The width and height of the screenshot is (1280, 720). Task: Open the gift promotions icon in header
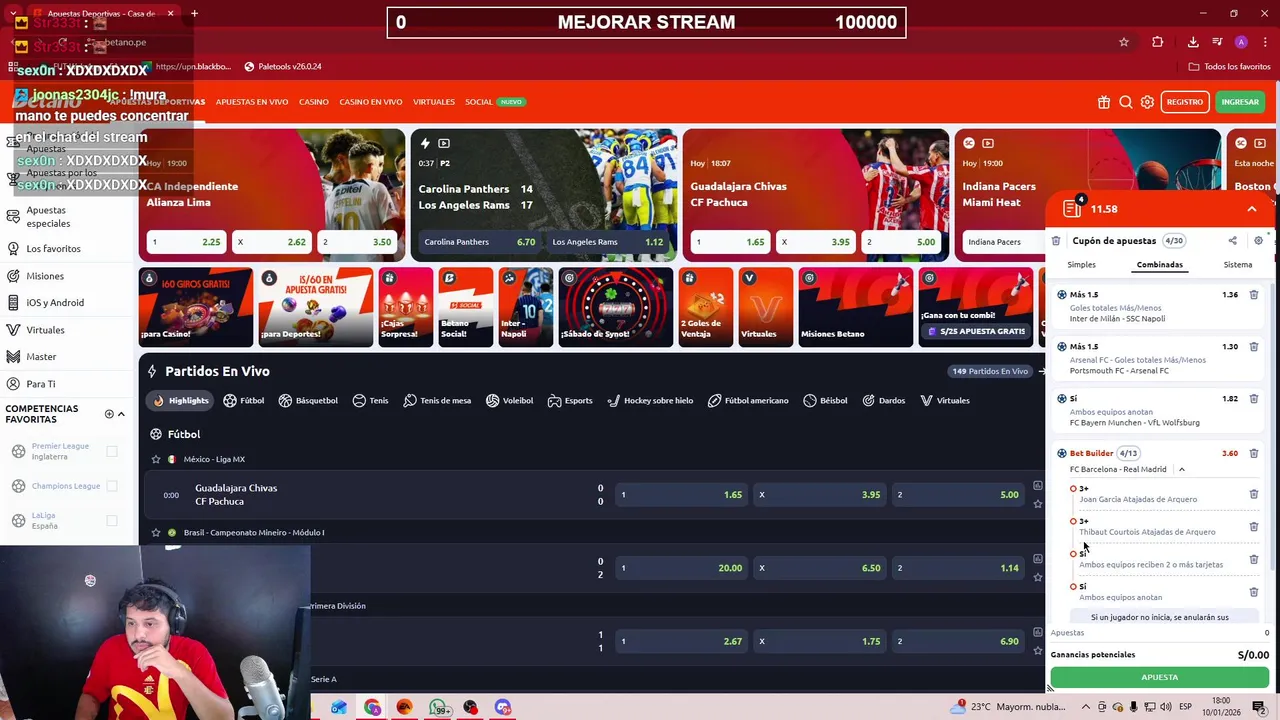(1104, 102)
